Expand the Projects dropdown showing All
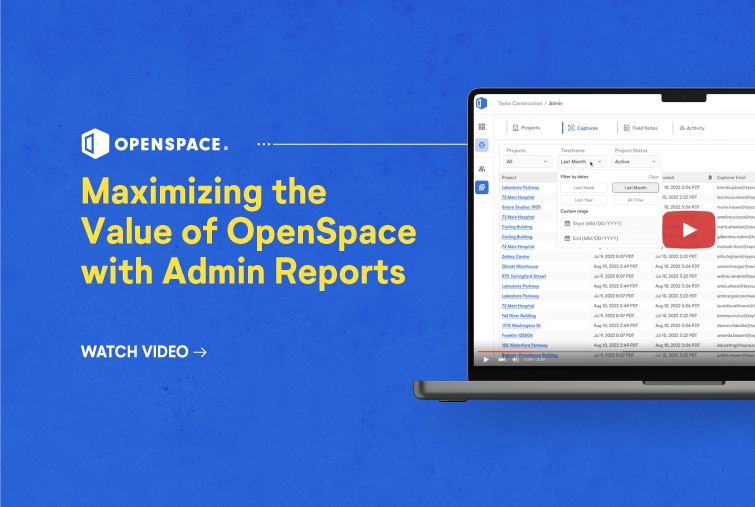 click(x=527, y=161)
